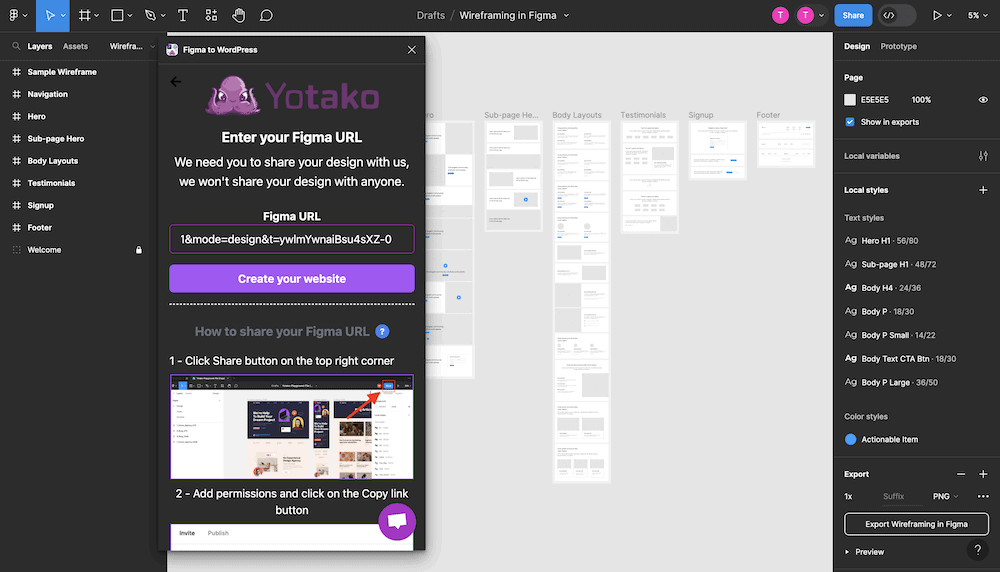
Task: Uncheck Show in exports checkbox
Action: 849,122
